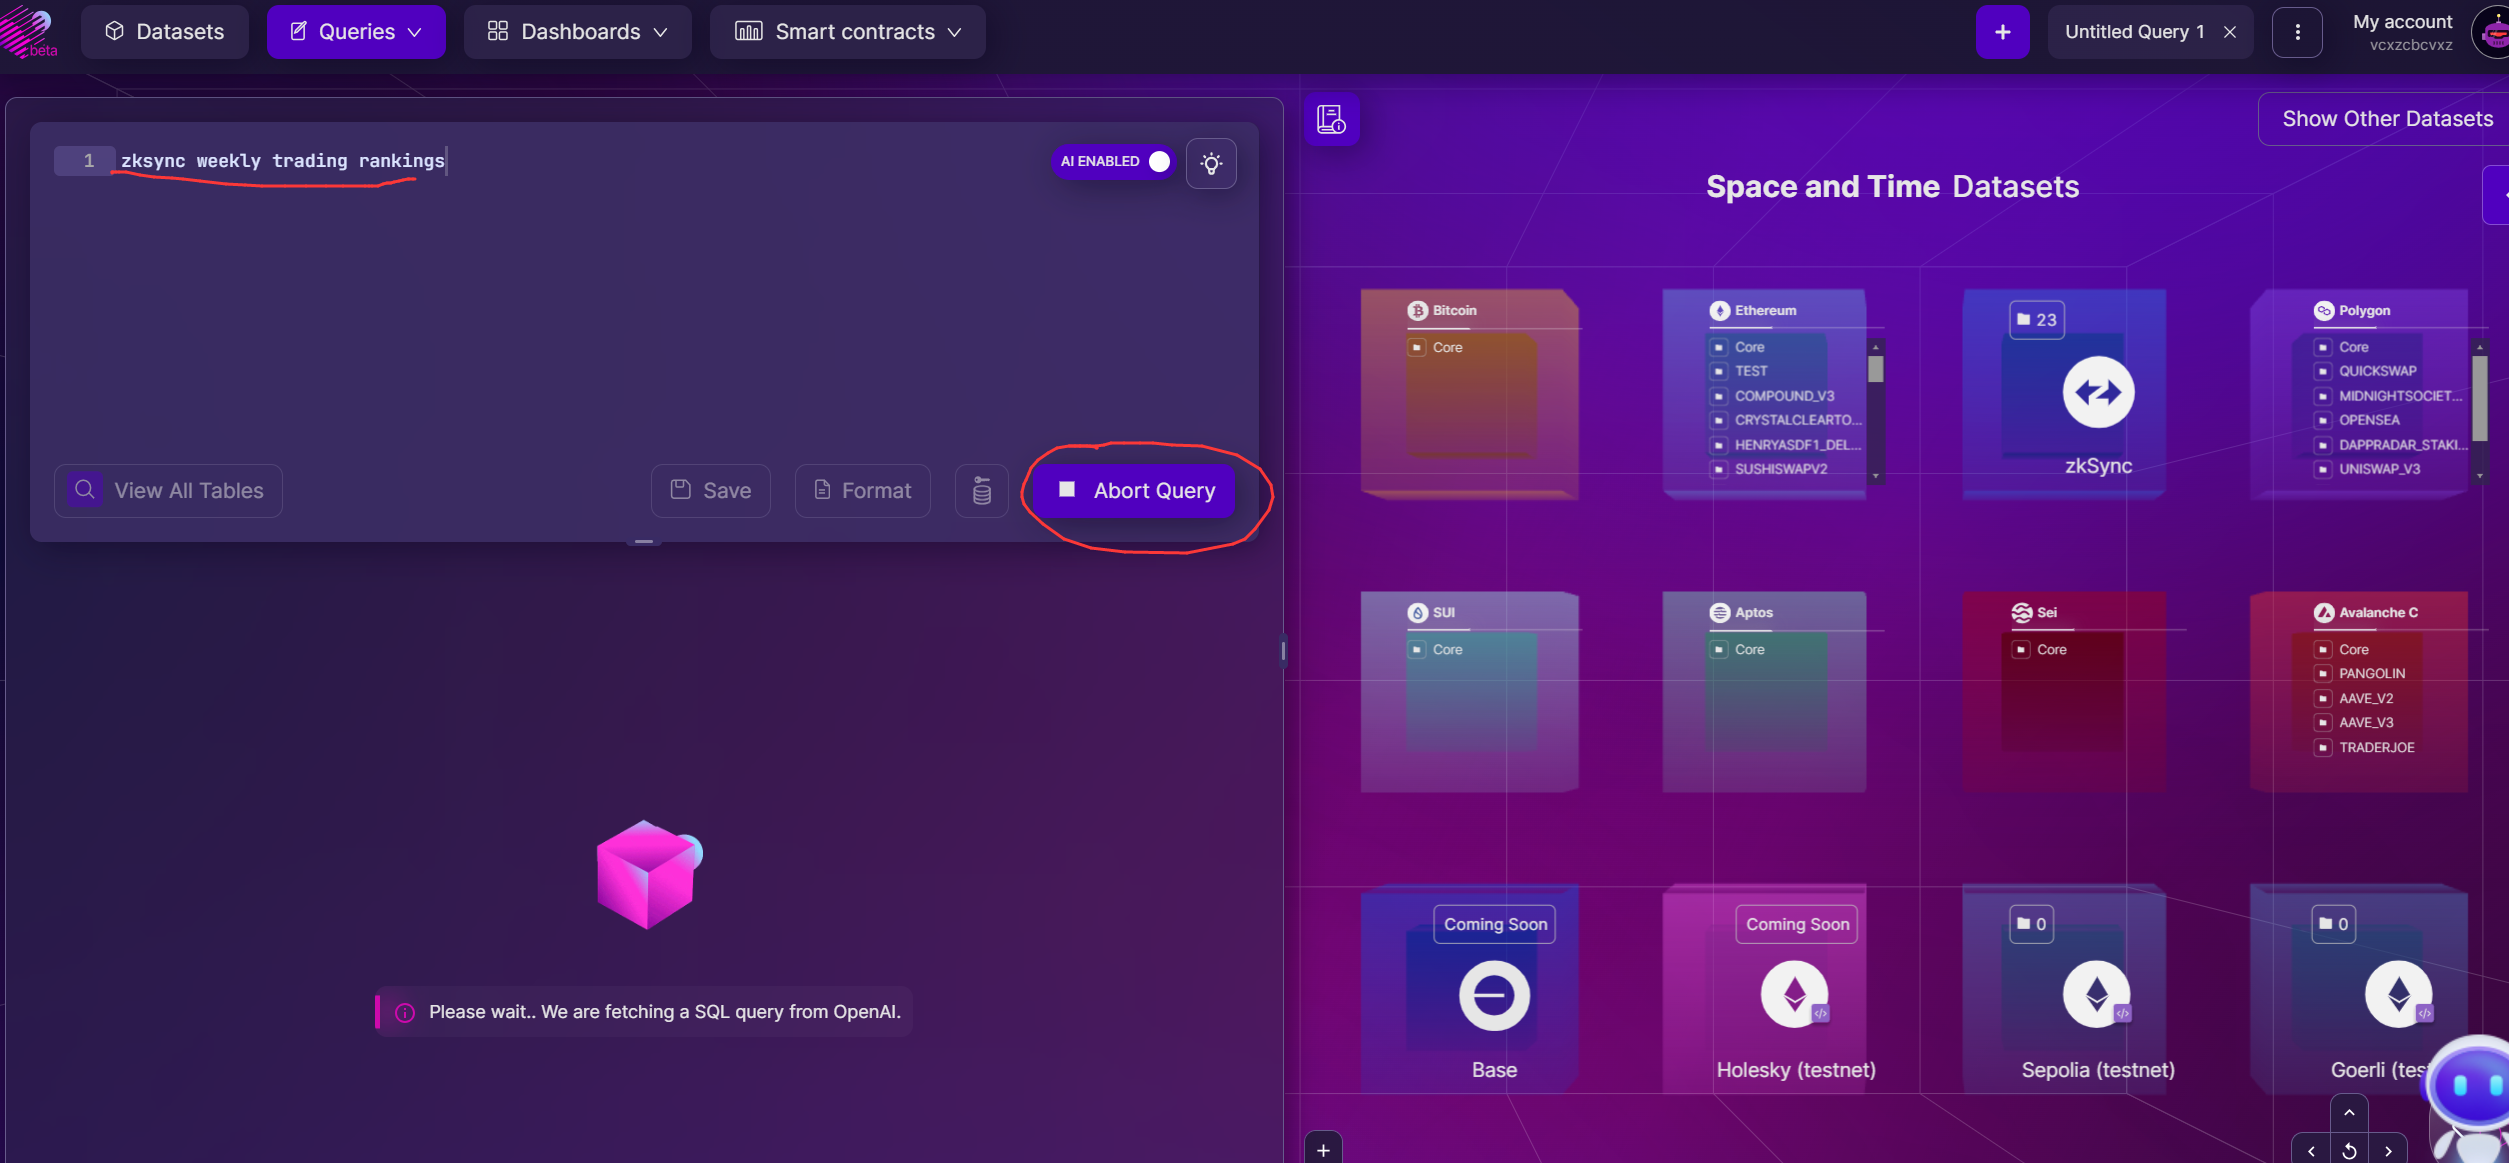
Task: Select Polygon QUICKSWAP schema
Action: click(x=2367, y=371)
